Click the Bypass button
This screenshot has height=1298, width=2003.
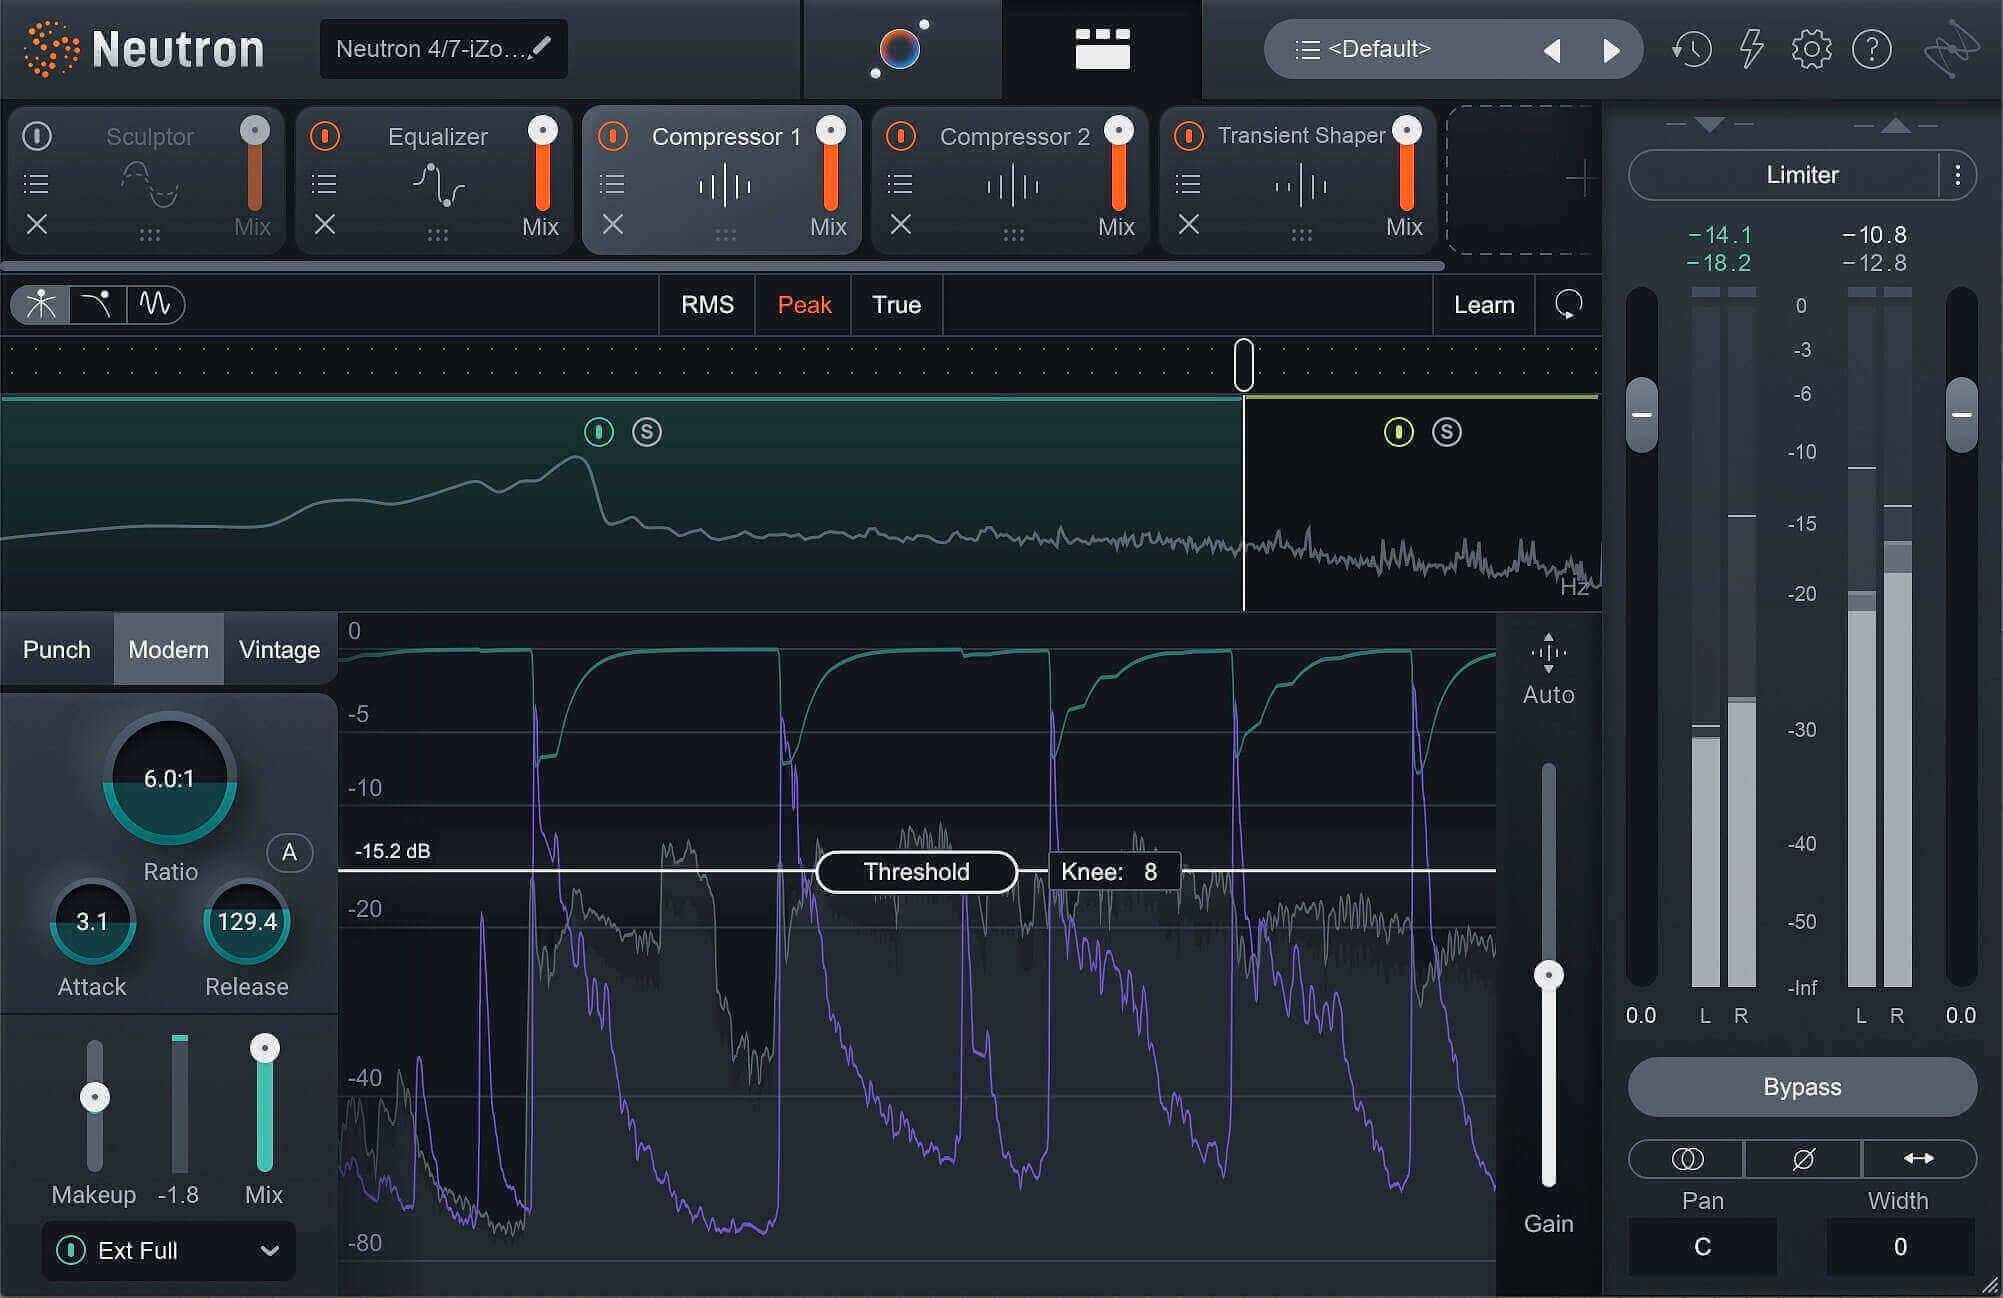(1802, 1087)
